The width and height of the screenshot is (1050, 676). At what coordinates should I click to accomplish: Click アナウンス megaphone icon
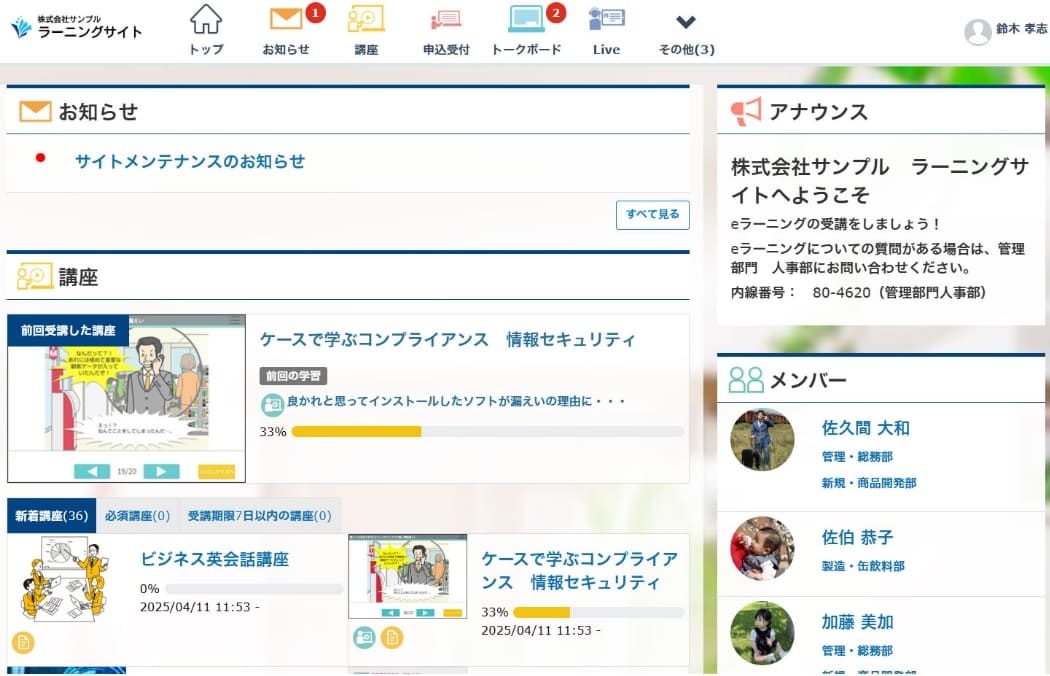[x=746, y=111]
